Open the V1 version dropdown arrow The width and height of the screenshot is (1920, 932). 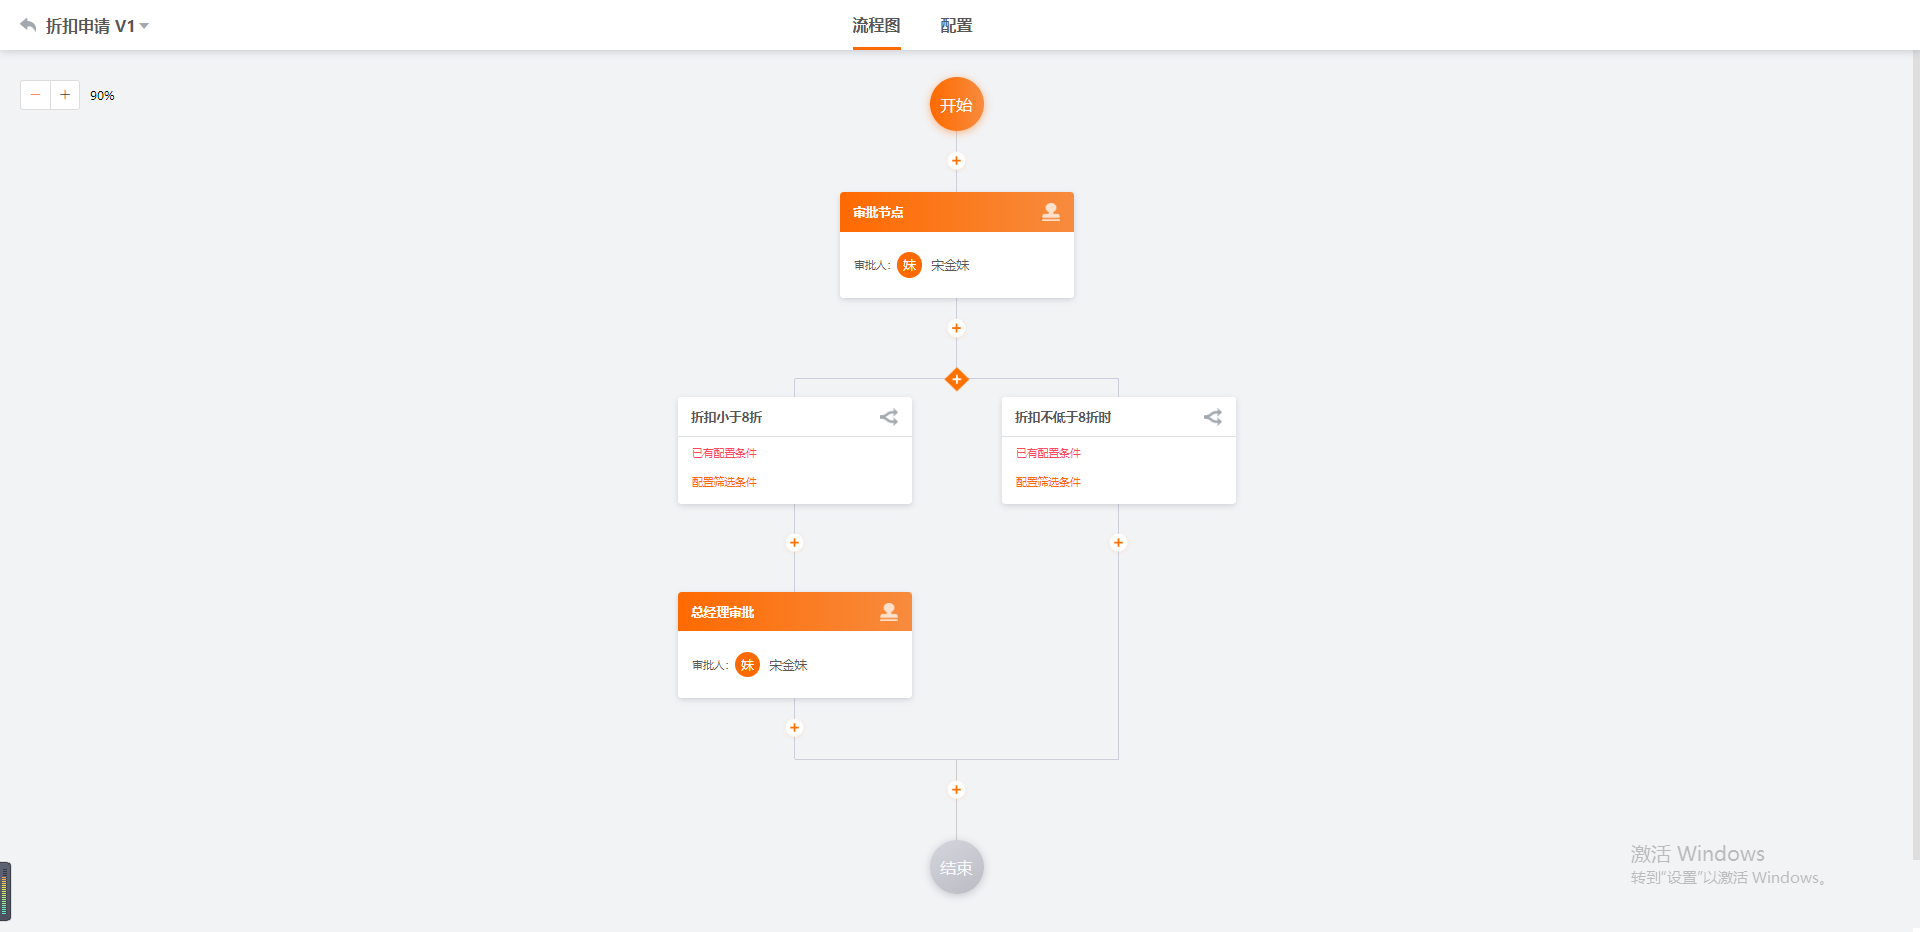144,26
